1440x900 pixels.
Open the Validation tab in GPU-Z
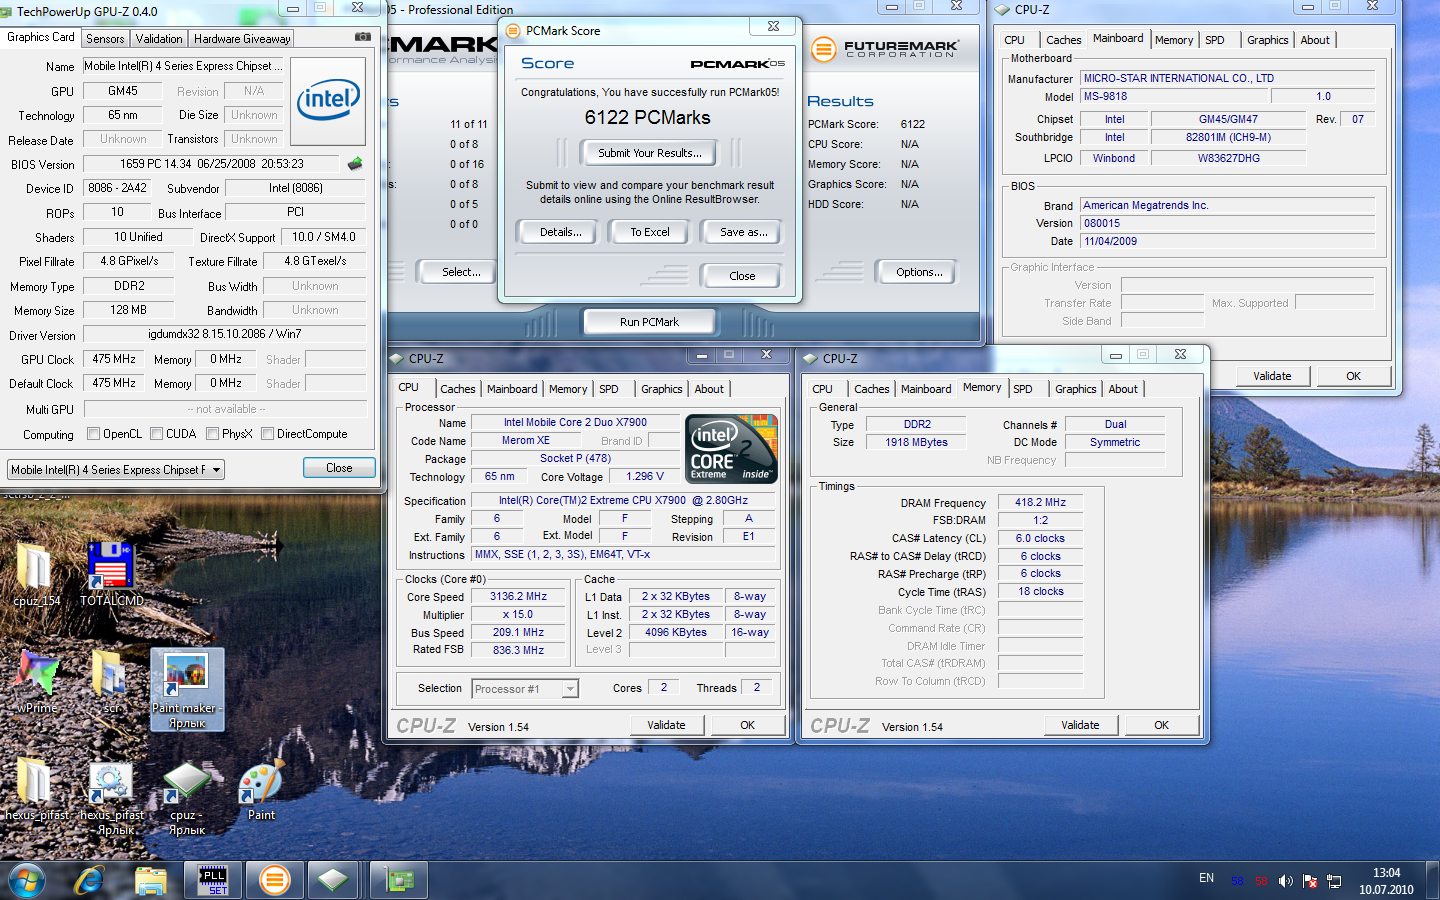point(159,39)
